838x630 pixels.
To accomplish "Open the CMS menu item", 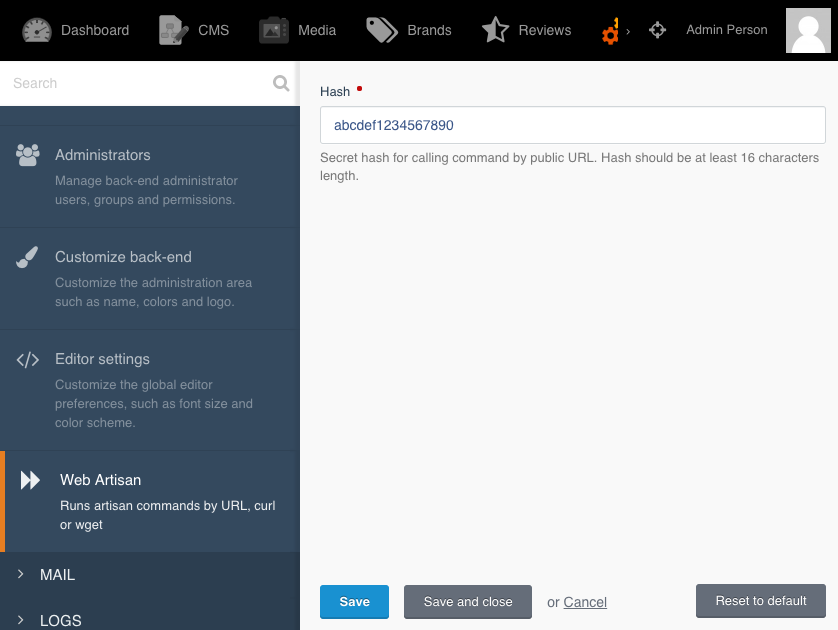I will click(194, 30).
